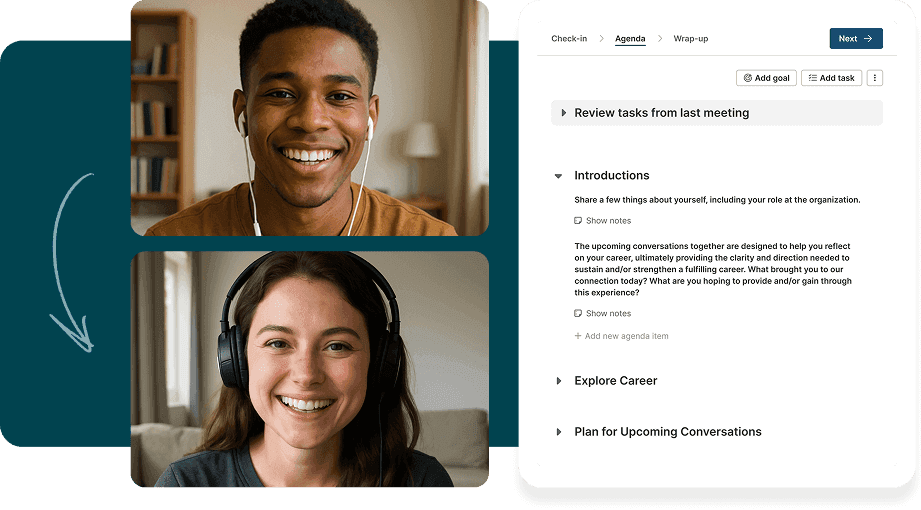
Task: Click the checklist icon in Add task
Action: point(812,78)
